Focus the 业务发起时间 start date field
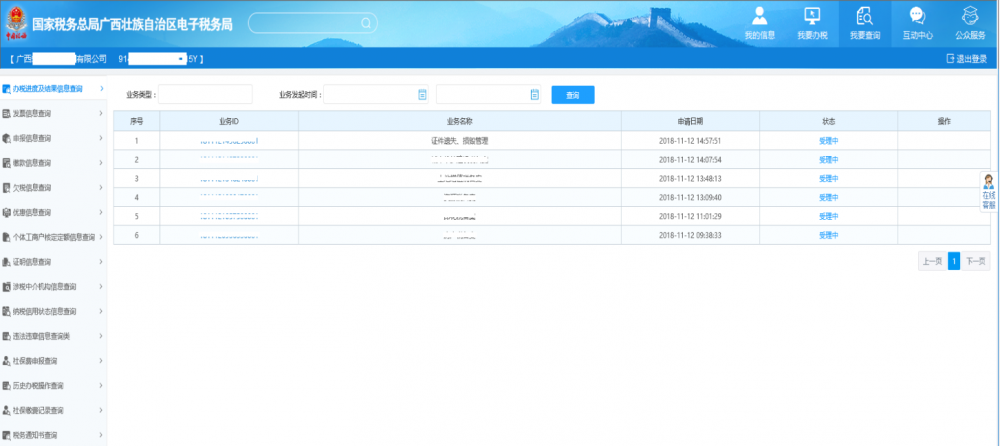Image resolution: width=1000 pixels, height=446 pixels. click(x=376, y=94)
